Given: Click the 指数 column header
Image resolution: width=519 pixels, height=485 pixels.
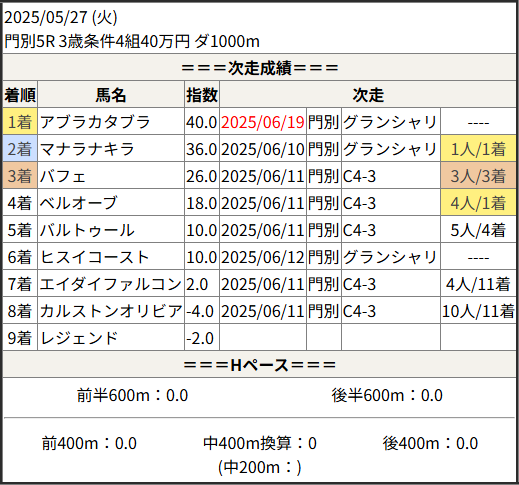Looking at the screenshot, I should click(202, 95).
